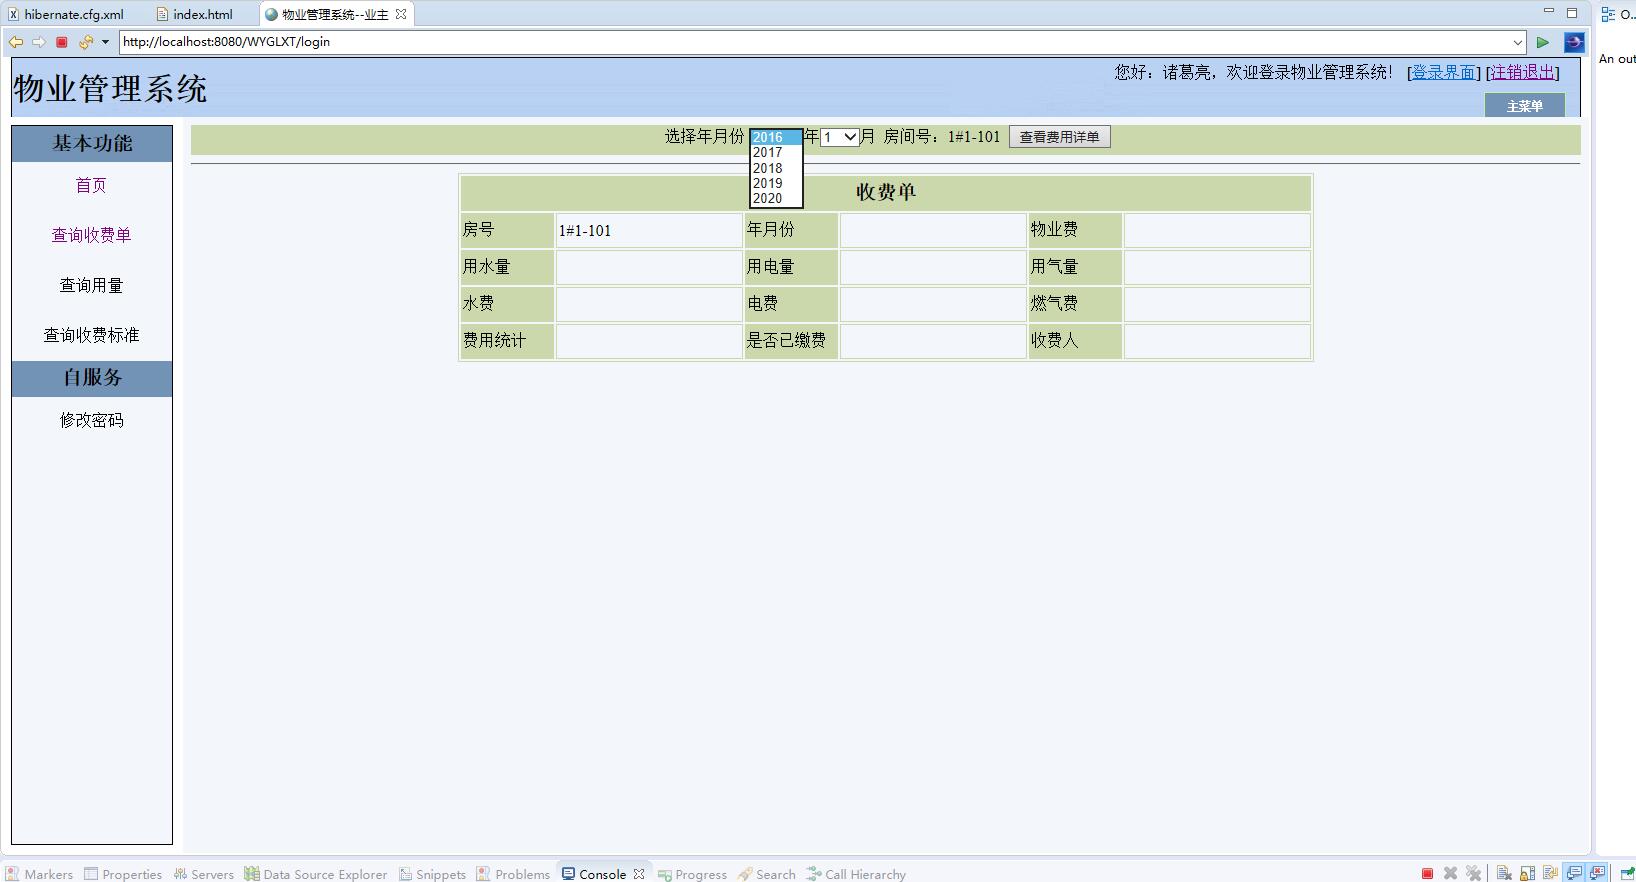This screenshot has width=1636, height=882.
Task: Open the Snippets view tab
Action: (x=433, y=874)
